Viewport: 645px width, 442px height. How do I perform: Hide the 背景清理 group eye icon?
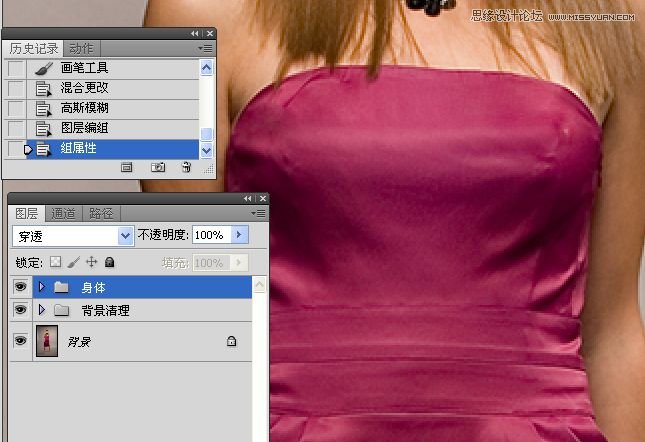click(x=19, y=311)
